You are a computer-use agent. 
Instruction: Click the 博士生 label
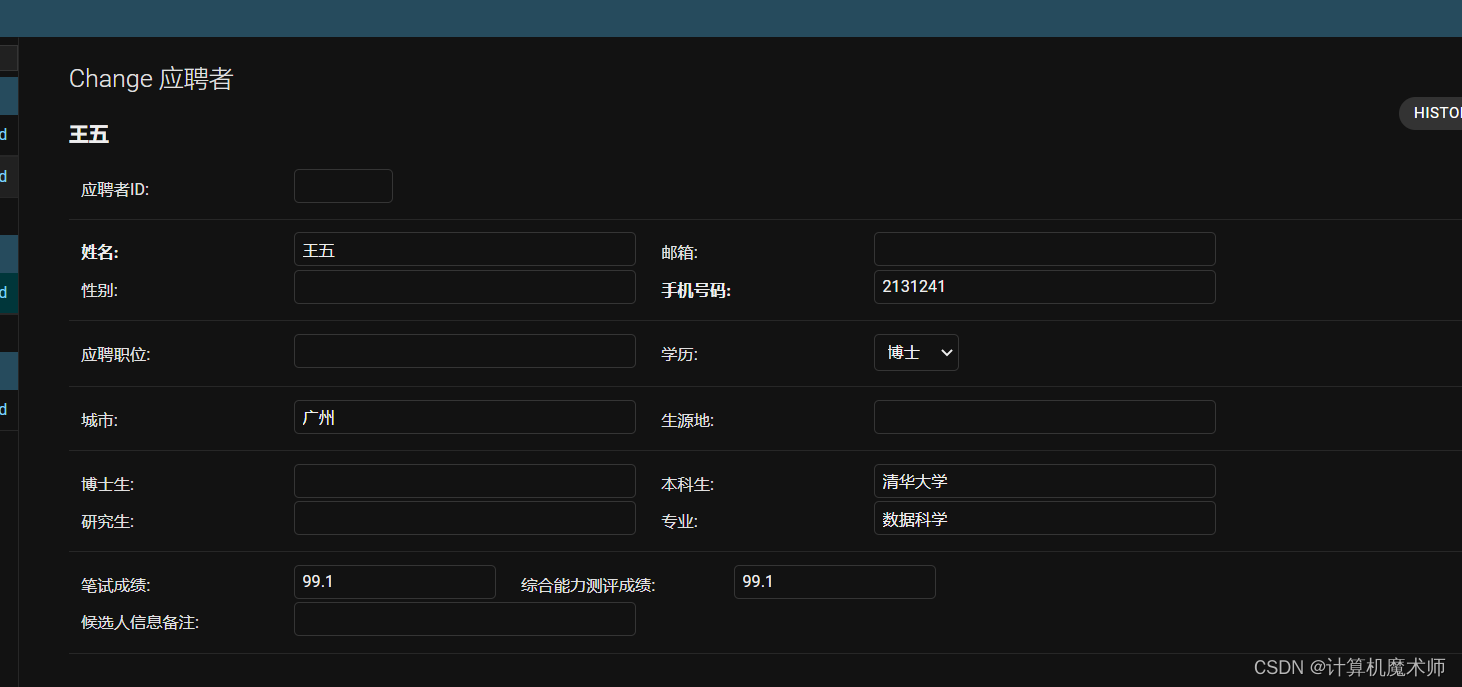tap(108, 485)
